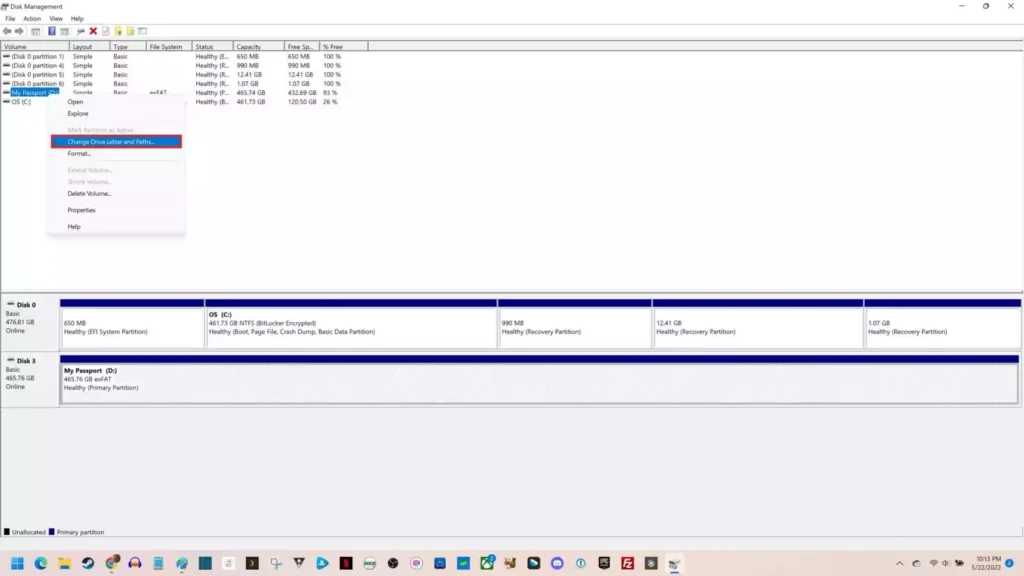Image resolution: width=1024 pixels, height=576 pixels.
Task: Click the Disk Management taskbar icon
Action: point(675,563)
